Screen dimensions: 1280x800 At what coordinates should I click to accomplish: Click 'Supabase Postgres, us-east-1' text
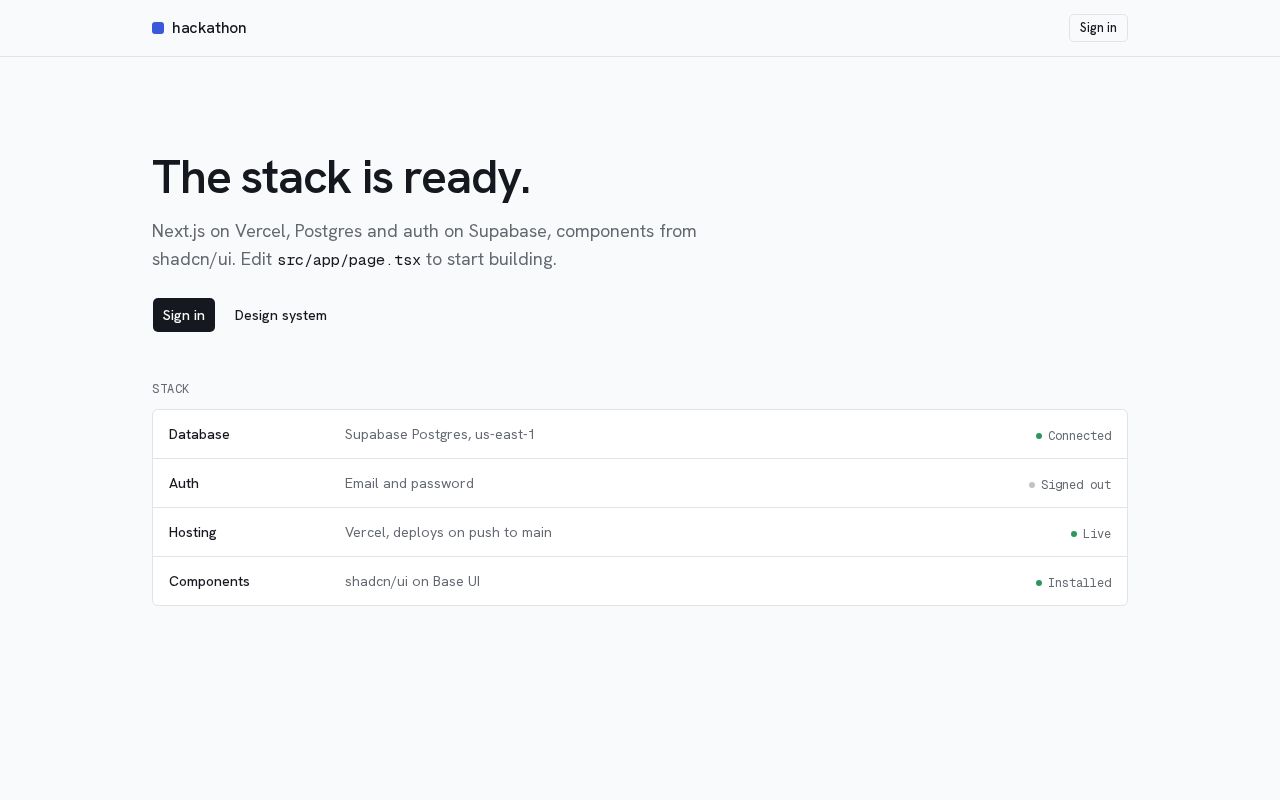tap(440, 434)
